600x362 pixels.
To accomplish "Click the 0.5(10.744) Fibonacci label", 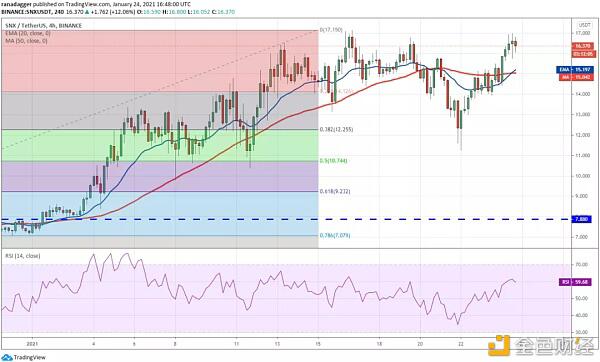I will click(333, 161).
